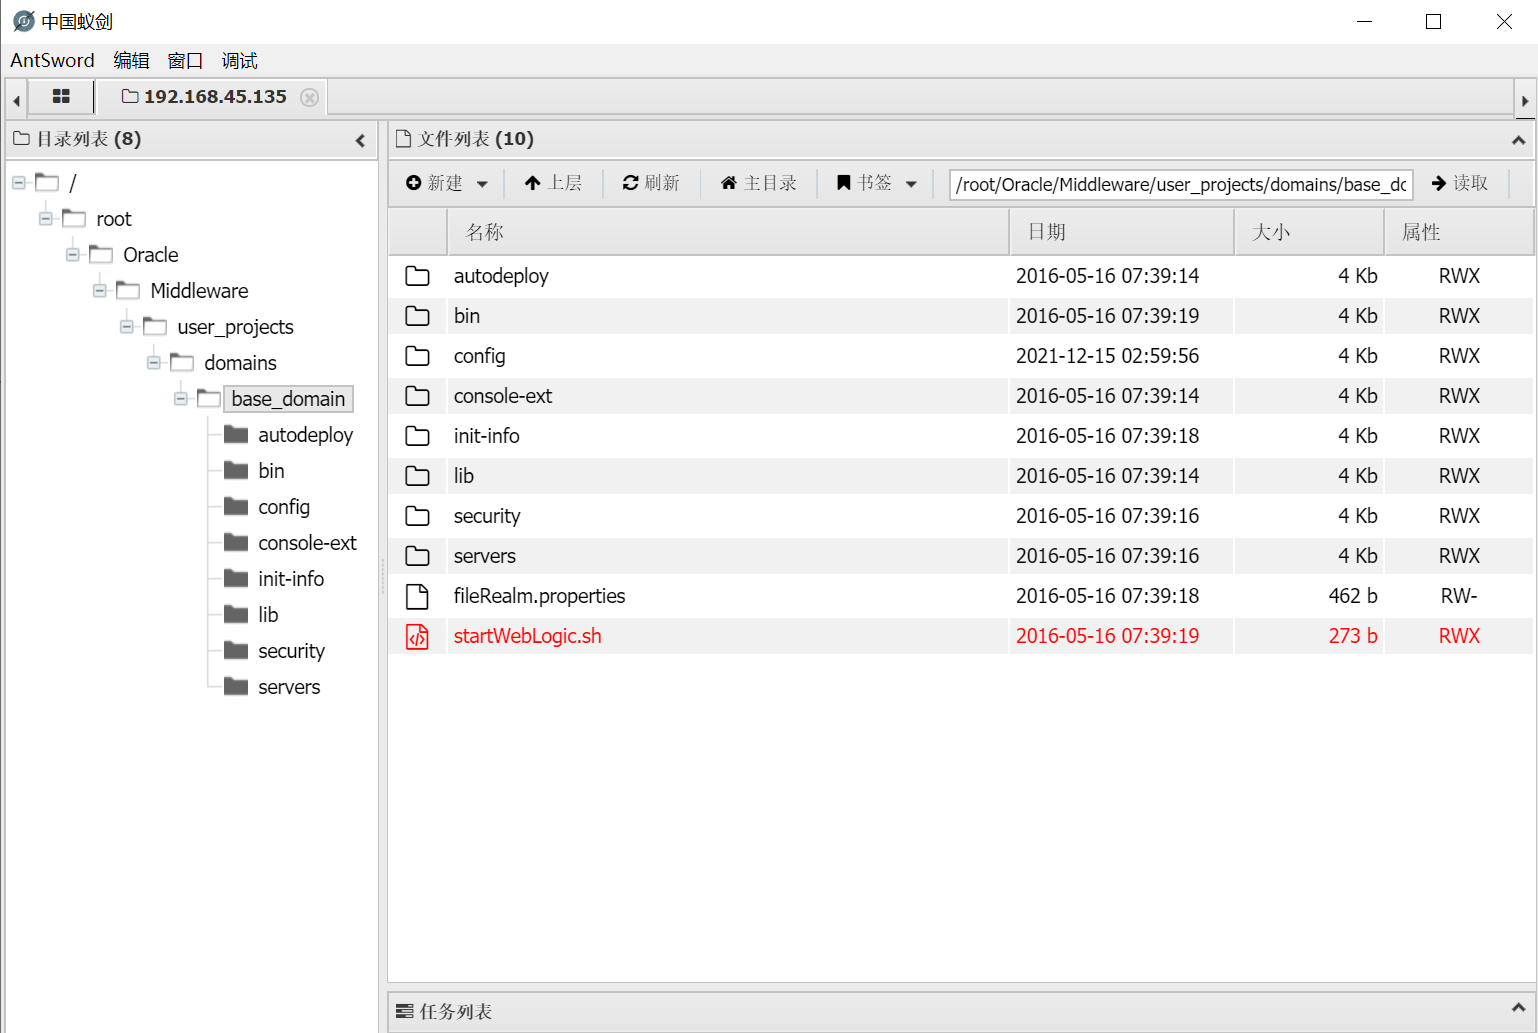Open the startWebLogic.sh script file icon

(418, 636)
